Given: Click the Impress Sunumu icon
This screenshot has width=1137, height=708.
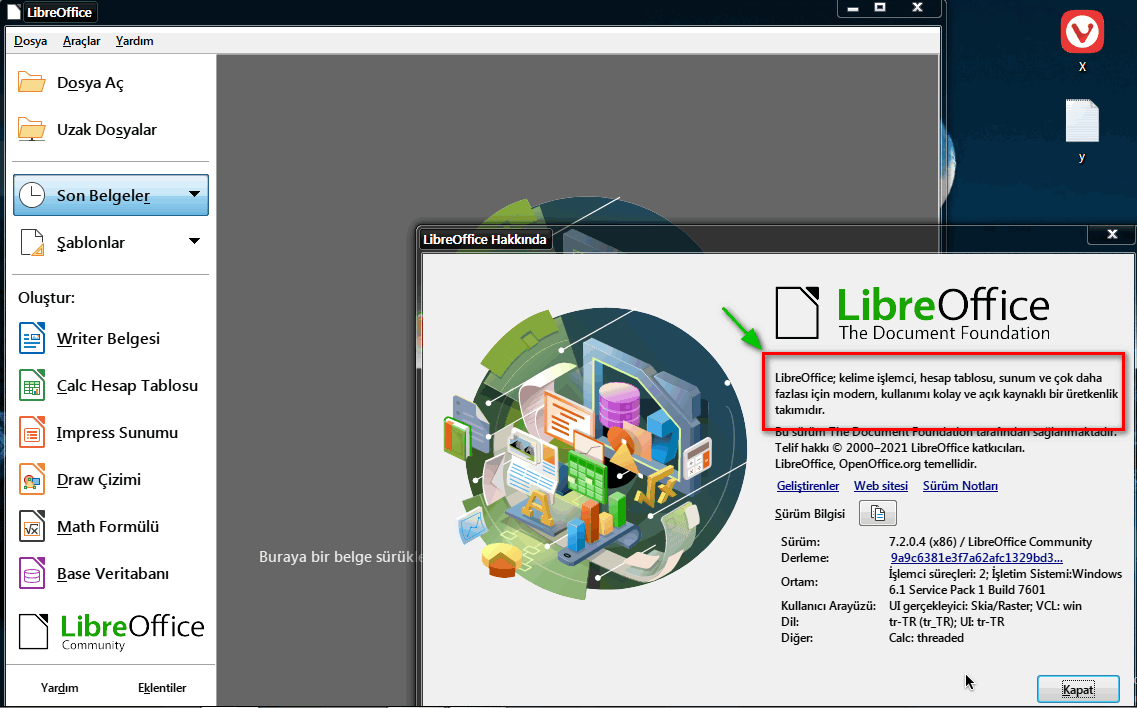Looking at the screenshot, I should 32,433.
